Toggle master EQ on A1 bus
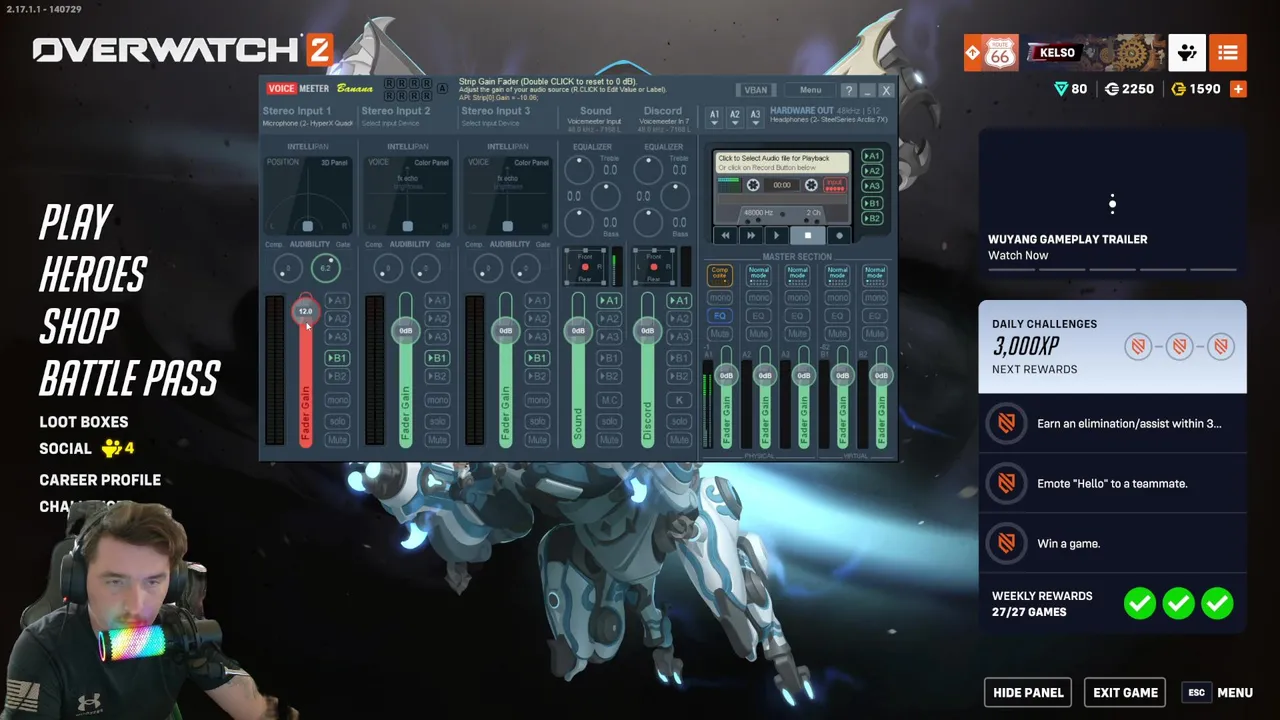1280x720 pixels. pyautogui.click(x=720, y=316)
